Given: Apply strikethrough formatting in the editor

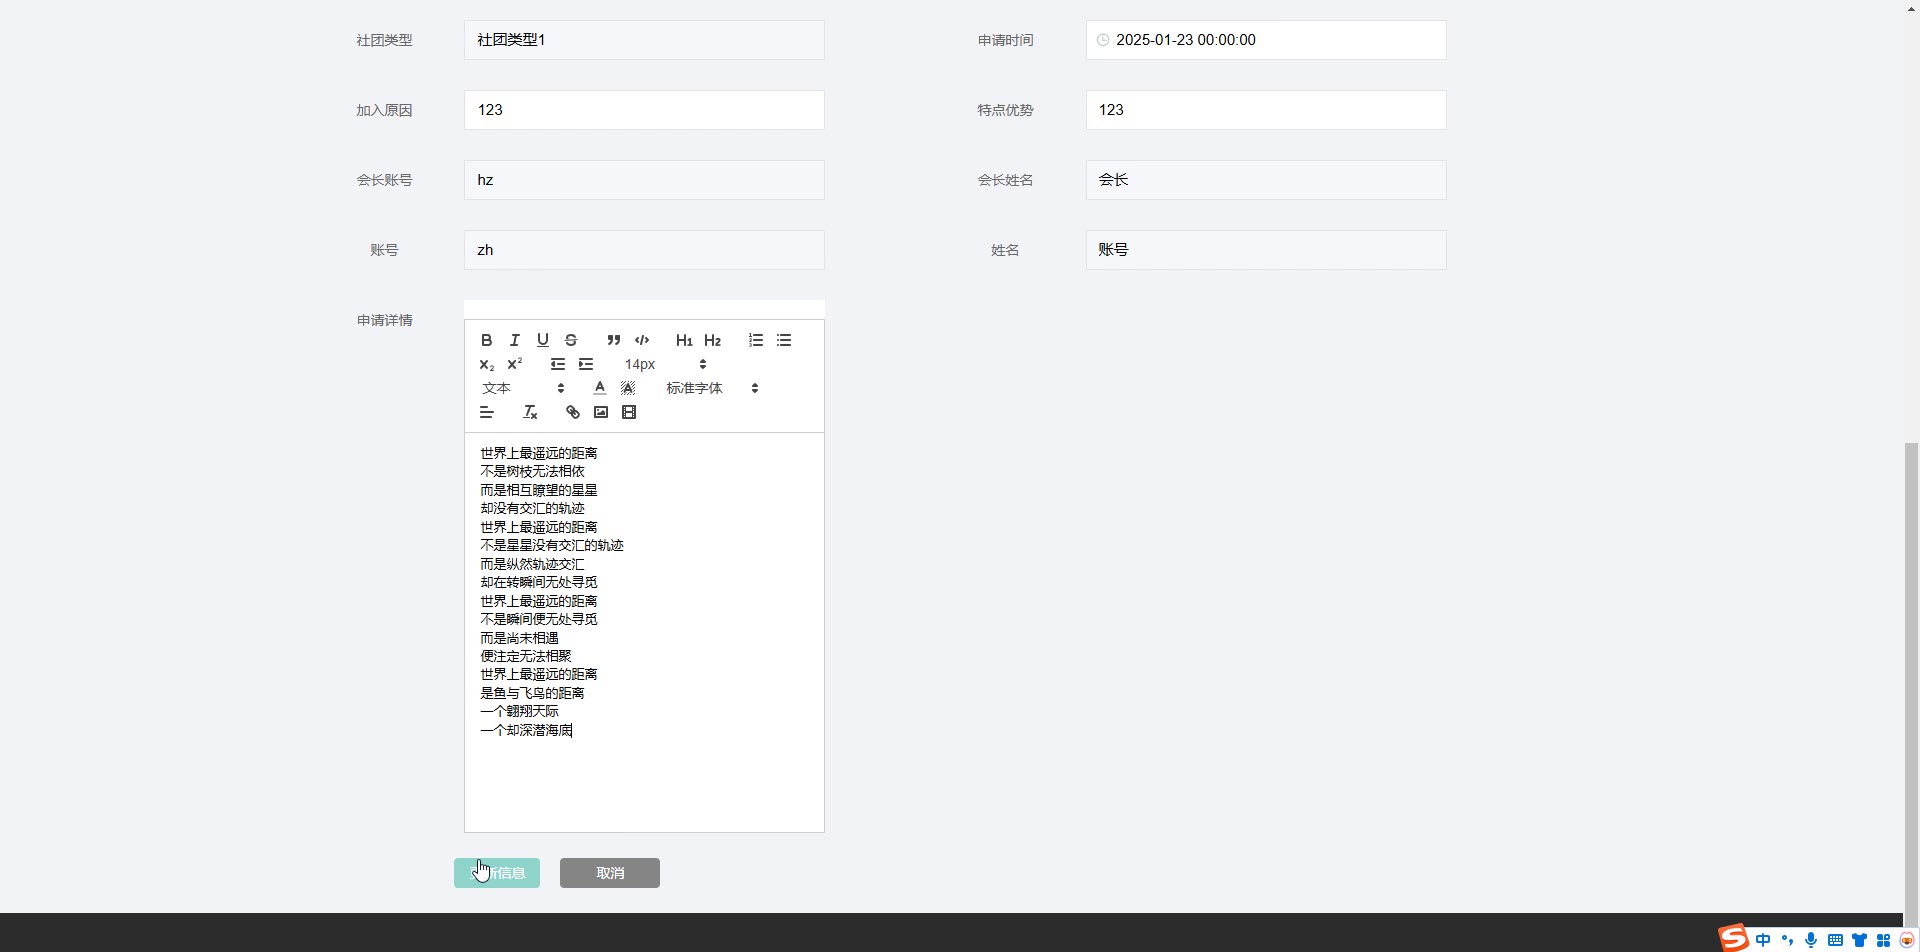Looking at the screenshot, I should (571, 340).
